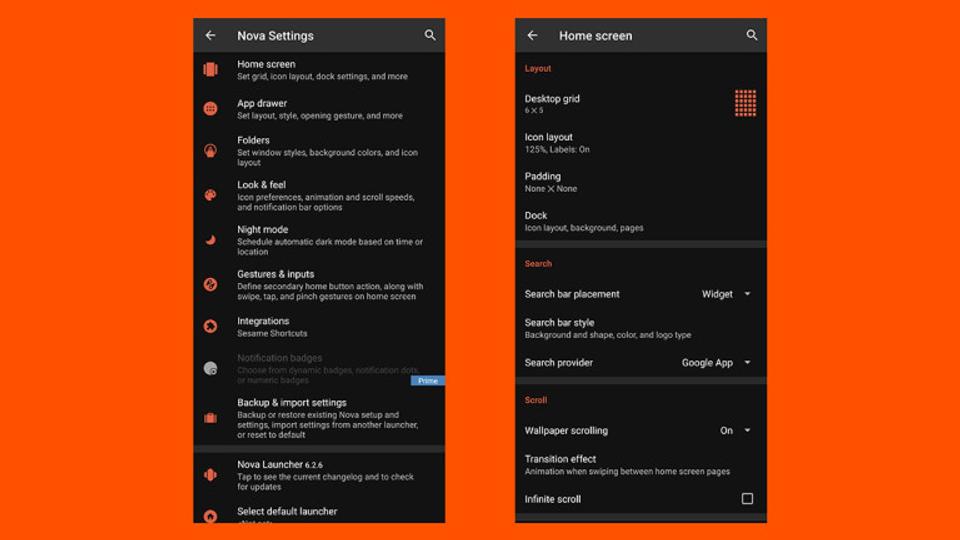Click the Home screen title in header

point(595,36)
